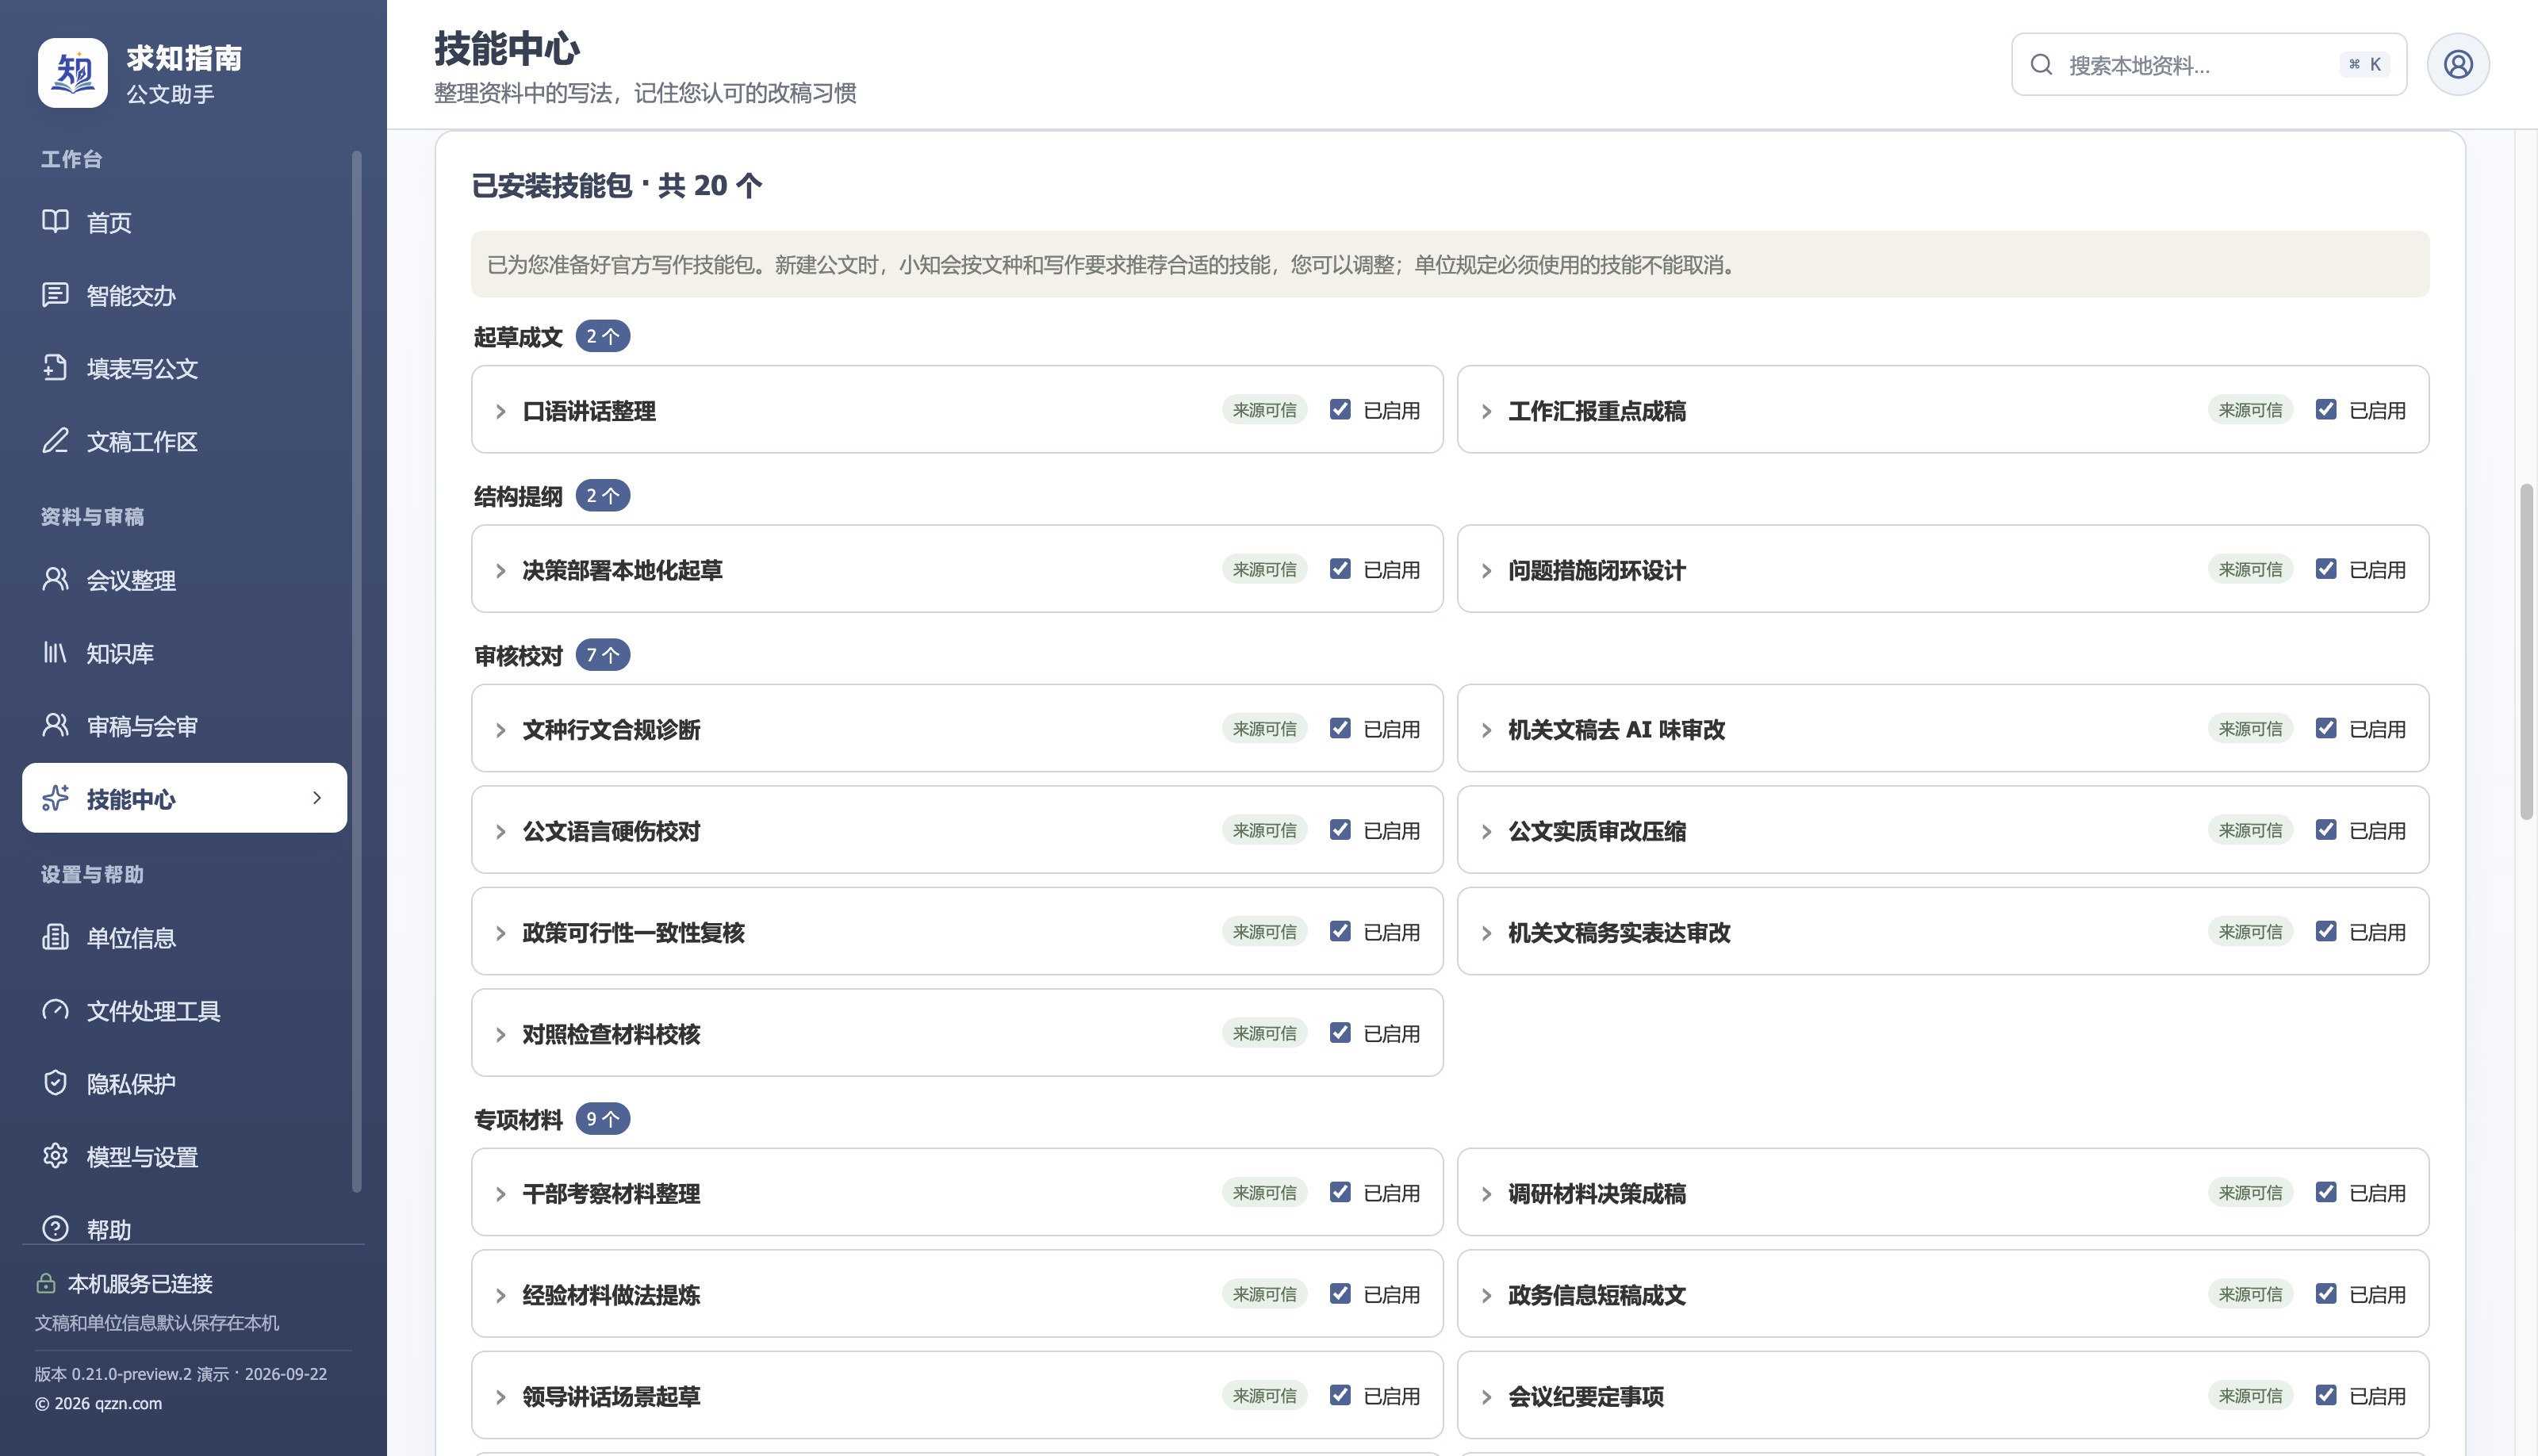Expand the 公文实质审改压缩 skill card

1487,831
